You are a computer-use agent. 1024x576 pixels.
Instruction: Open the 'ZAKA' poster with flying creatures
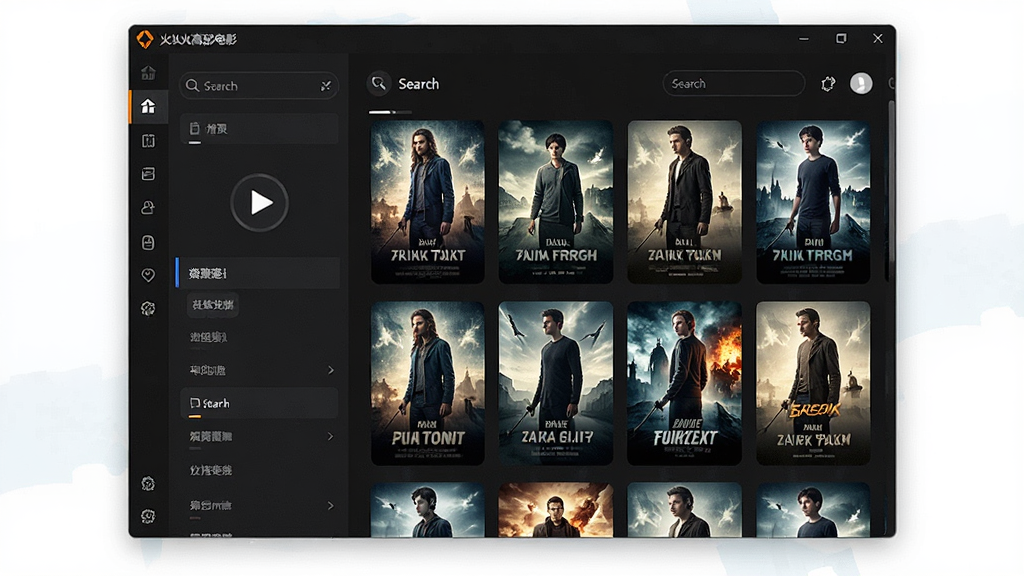tap(556, 383)
